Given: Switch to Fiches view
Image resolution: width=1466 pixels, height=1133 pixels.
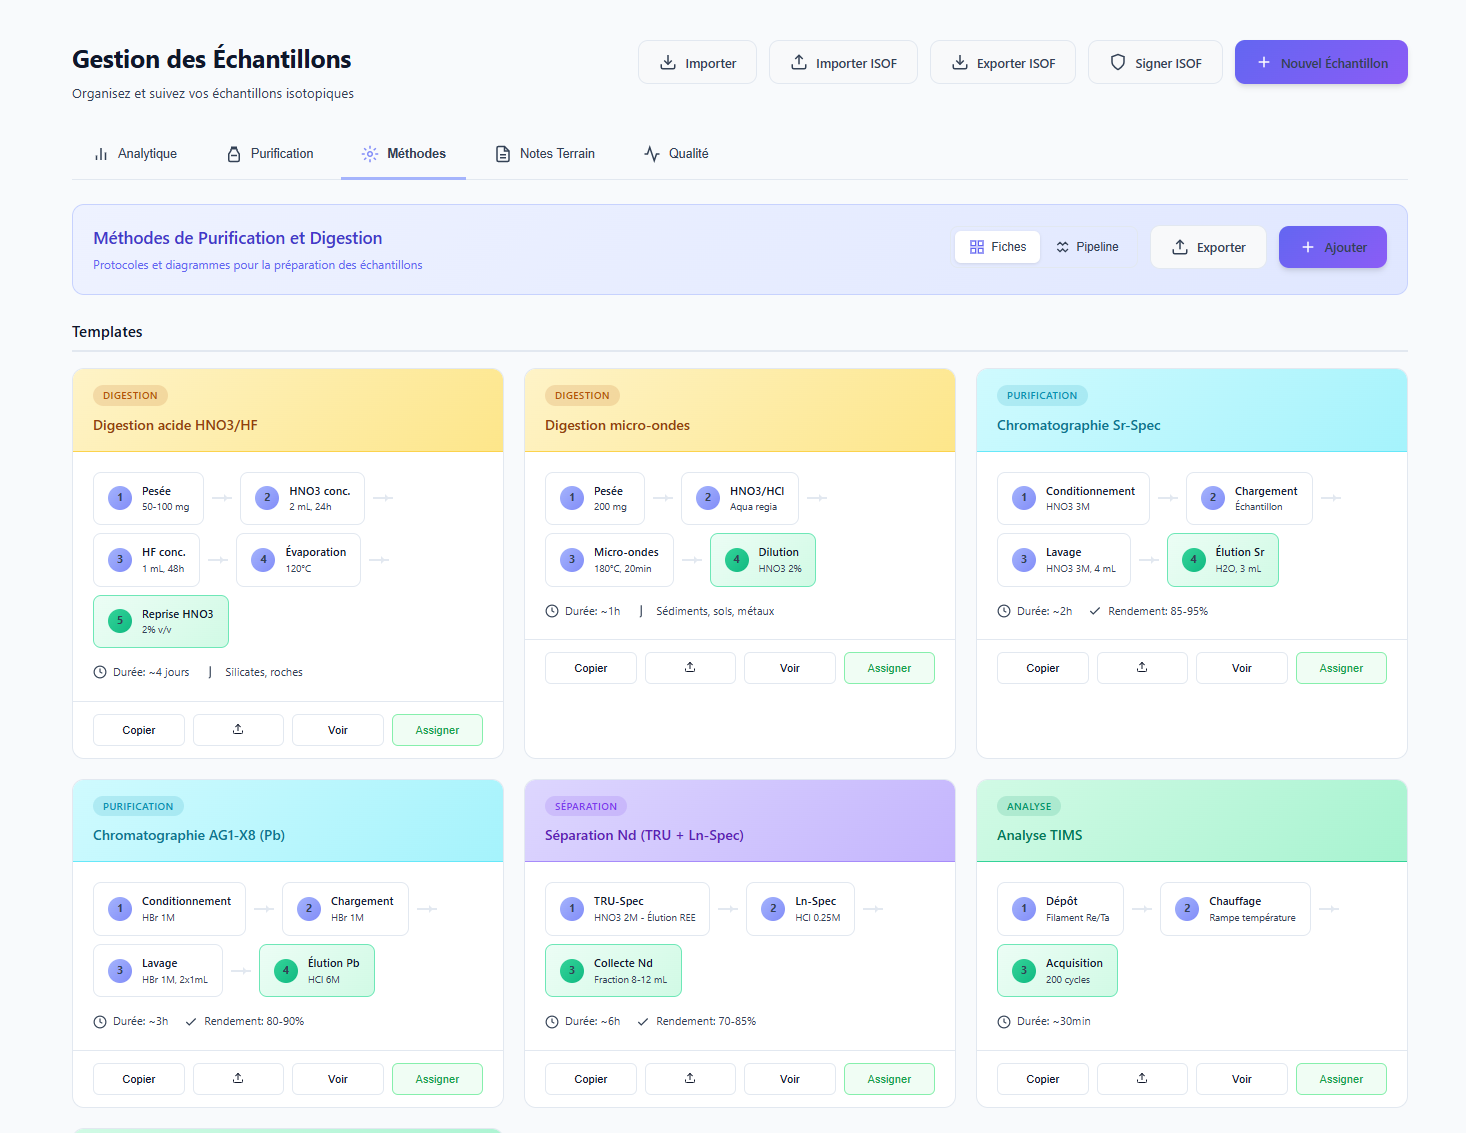Looking at the screenshot, I should (x=997, y=247).
